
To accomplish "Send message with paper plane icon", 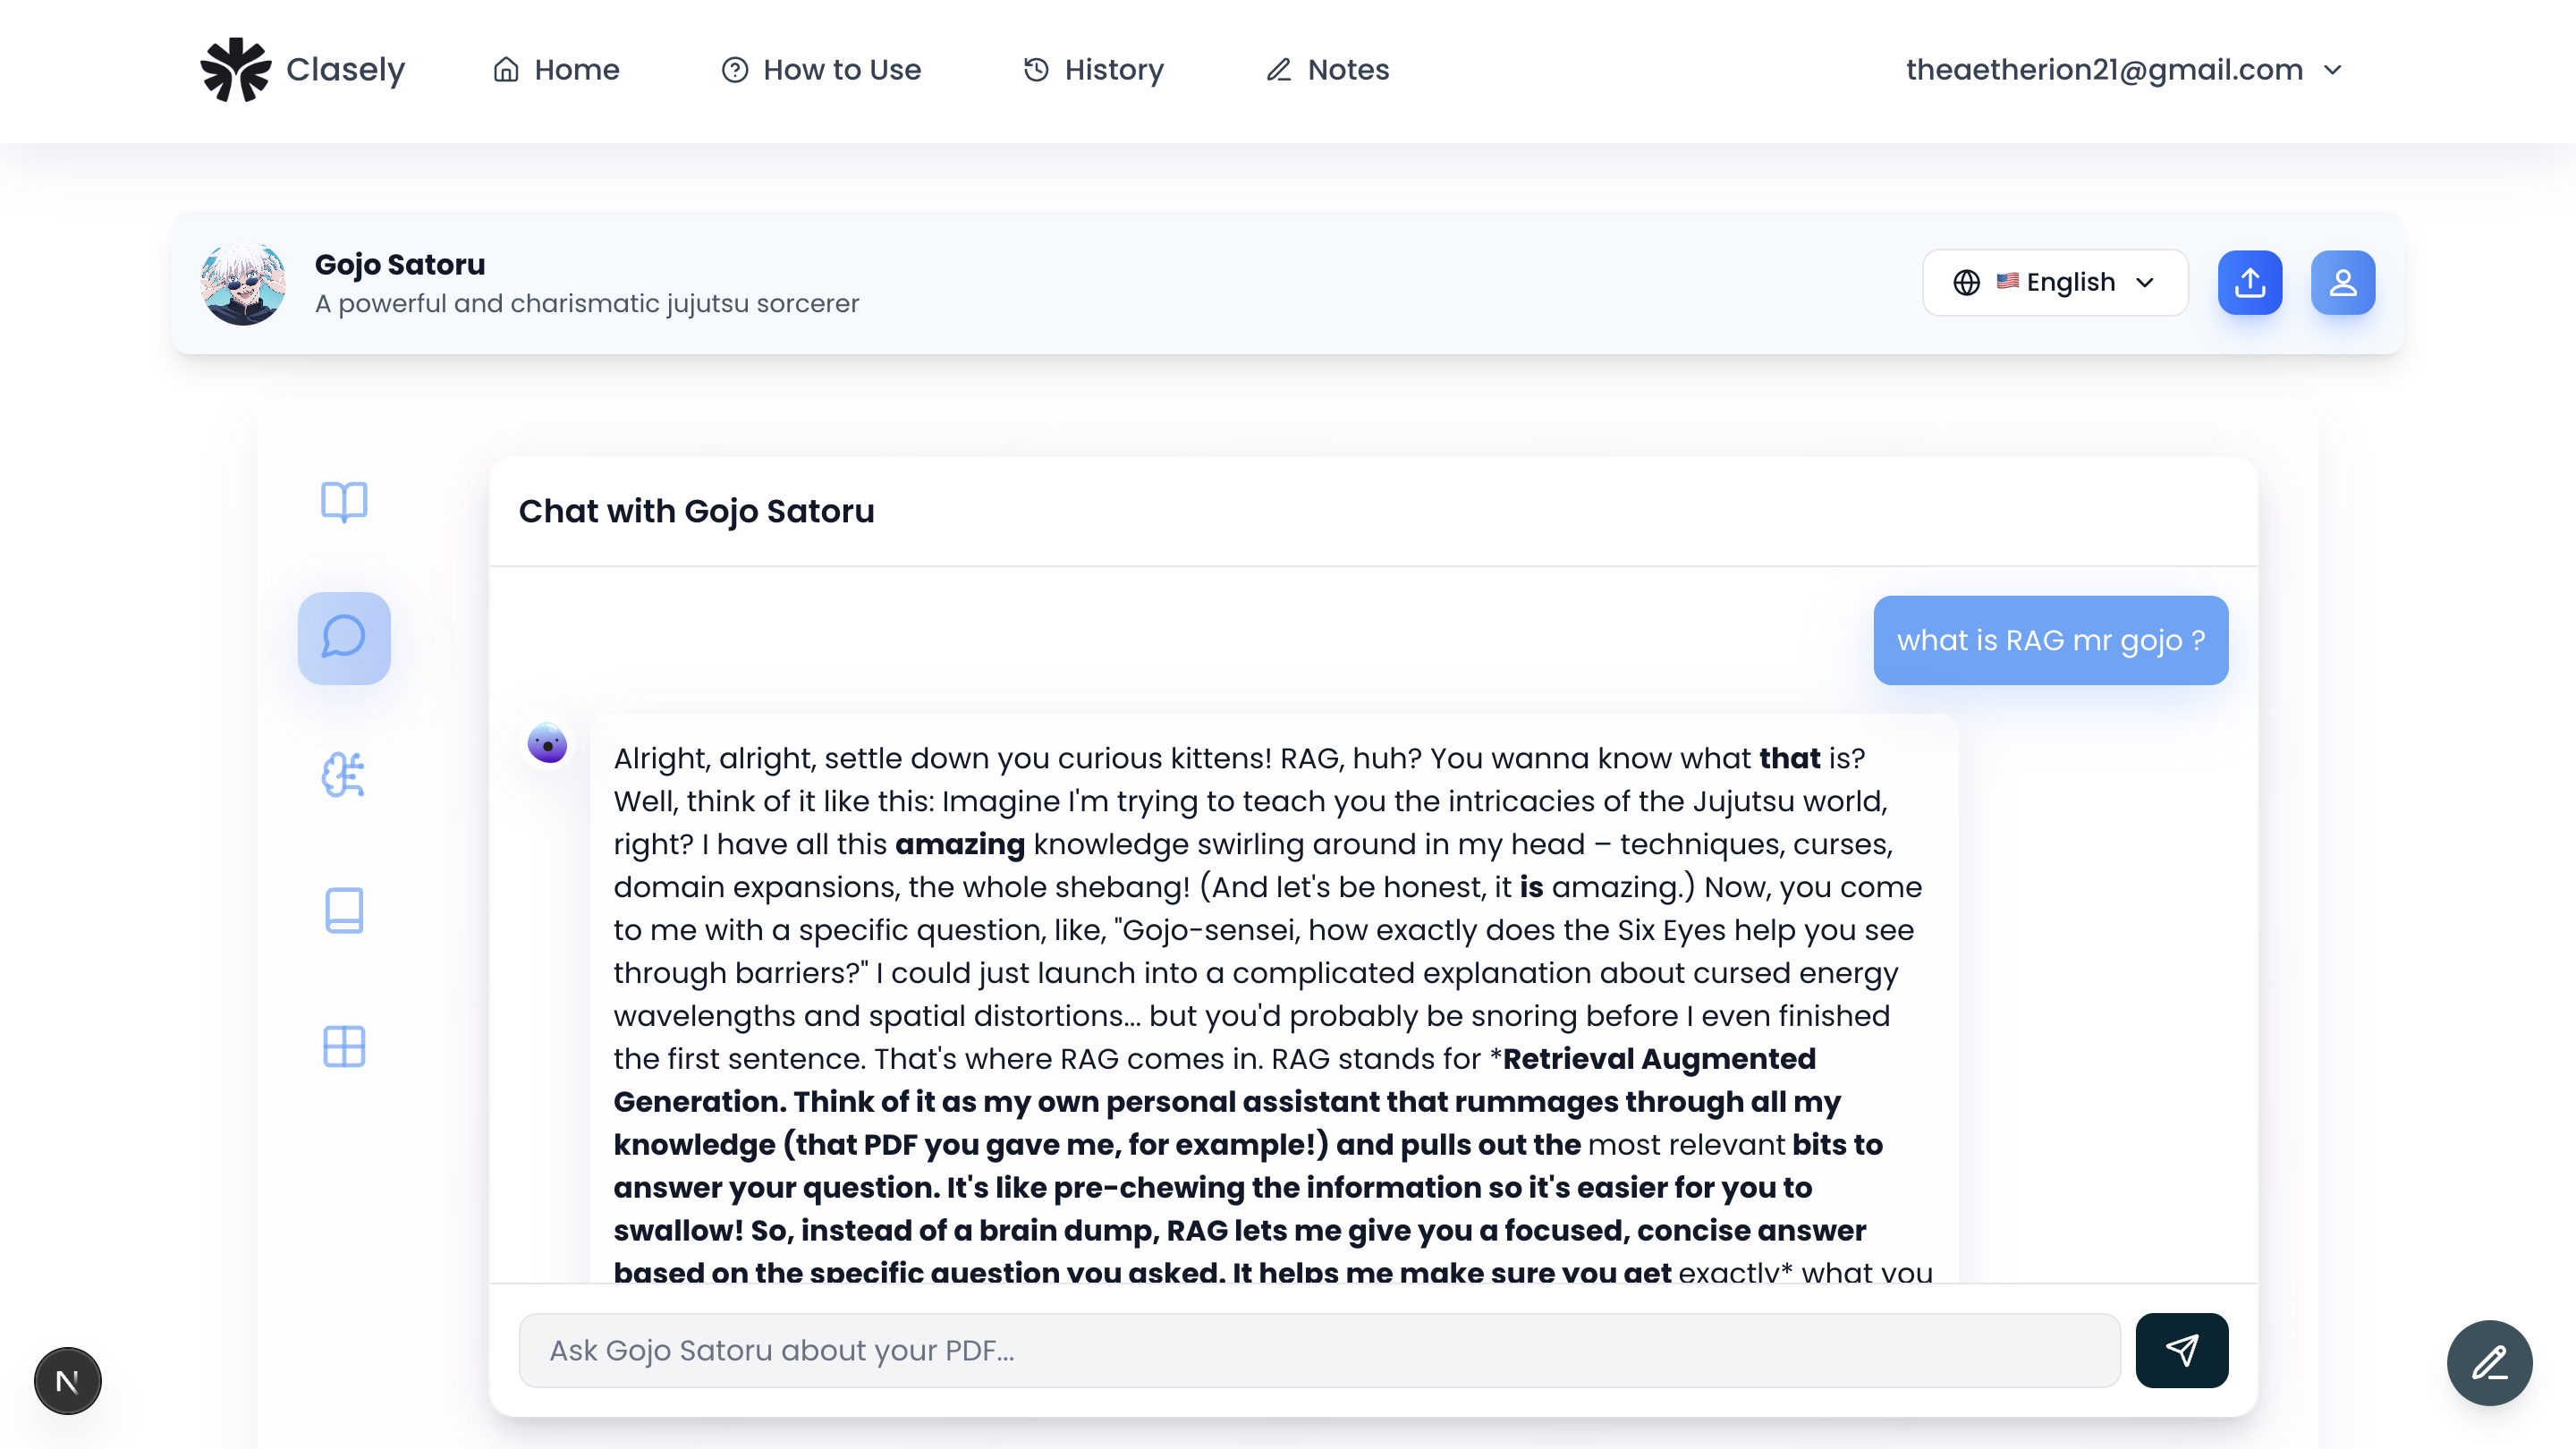I will tap(2182, 1350).
